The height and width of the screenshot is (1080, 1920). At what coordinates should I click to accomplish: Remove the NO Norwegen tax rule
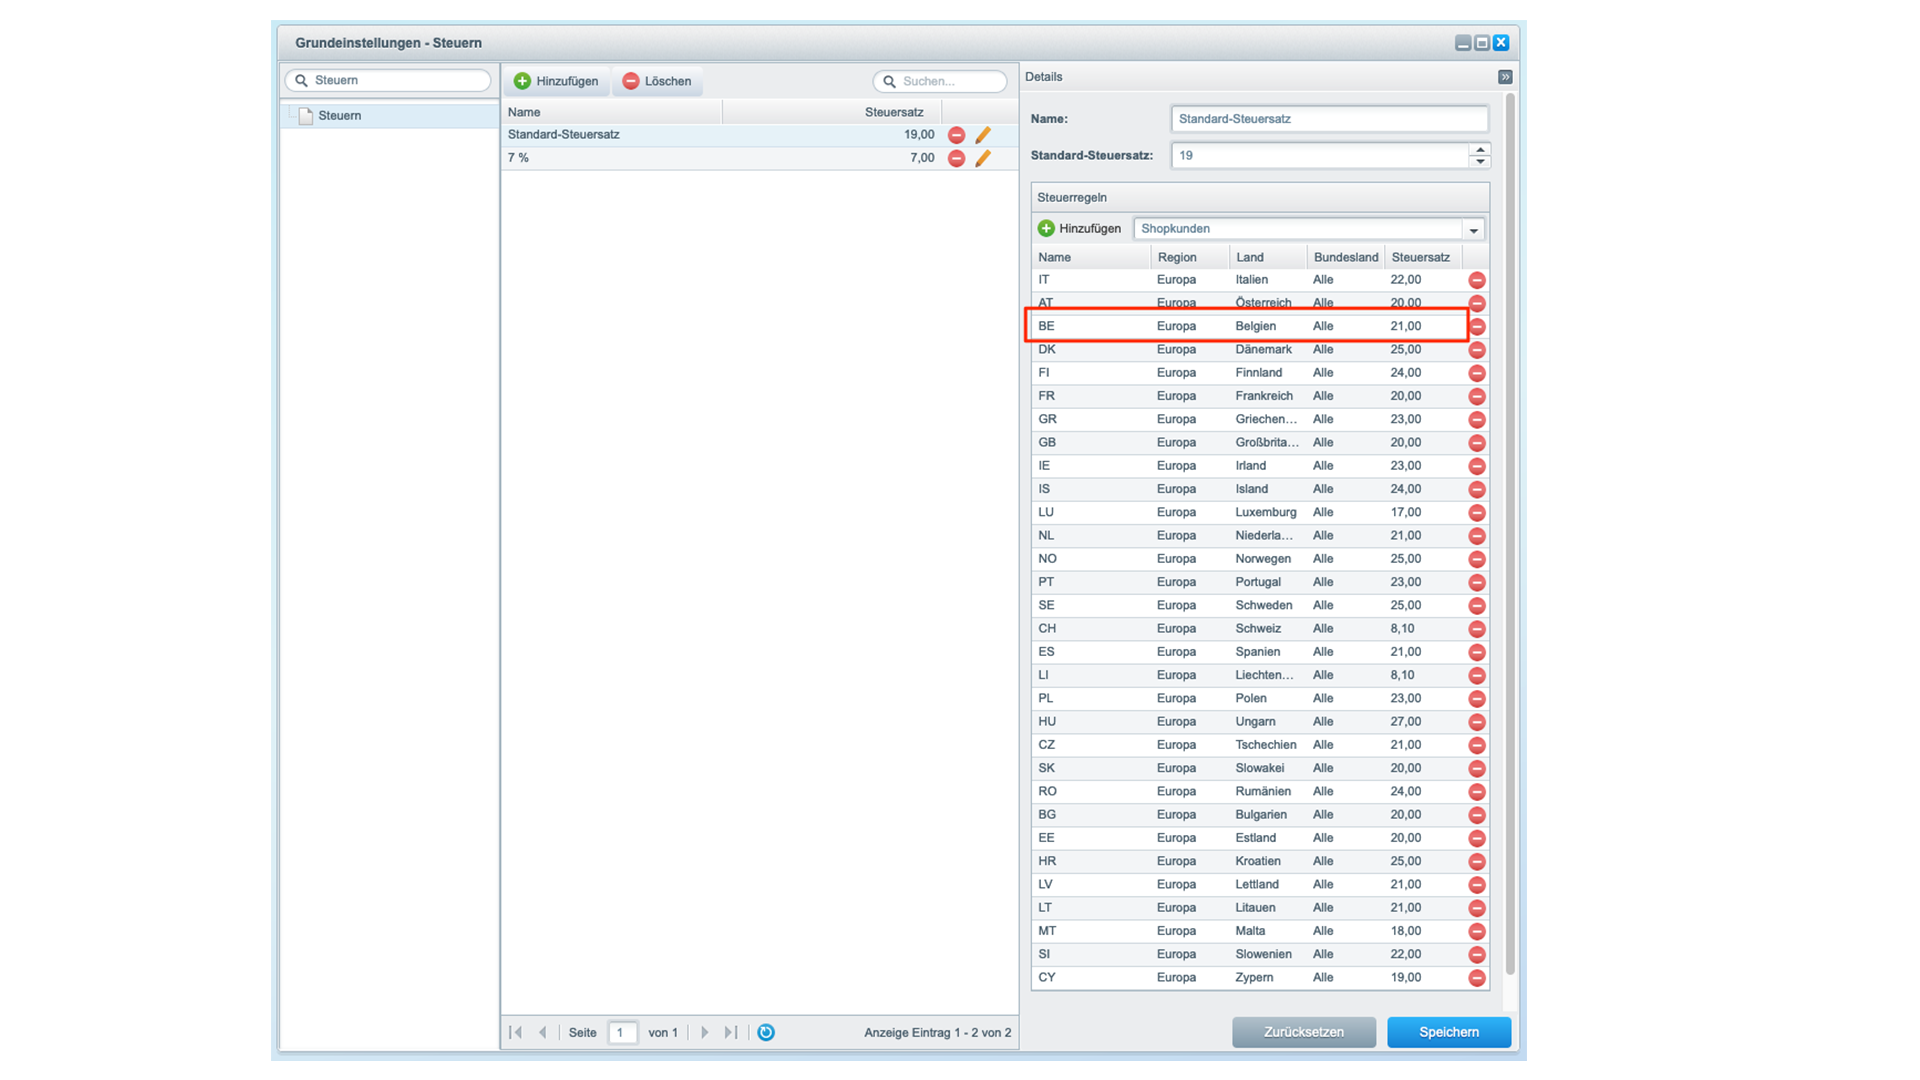click(1476, 559)
